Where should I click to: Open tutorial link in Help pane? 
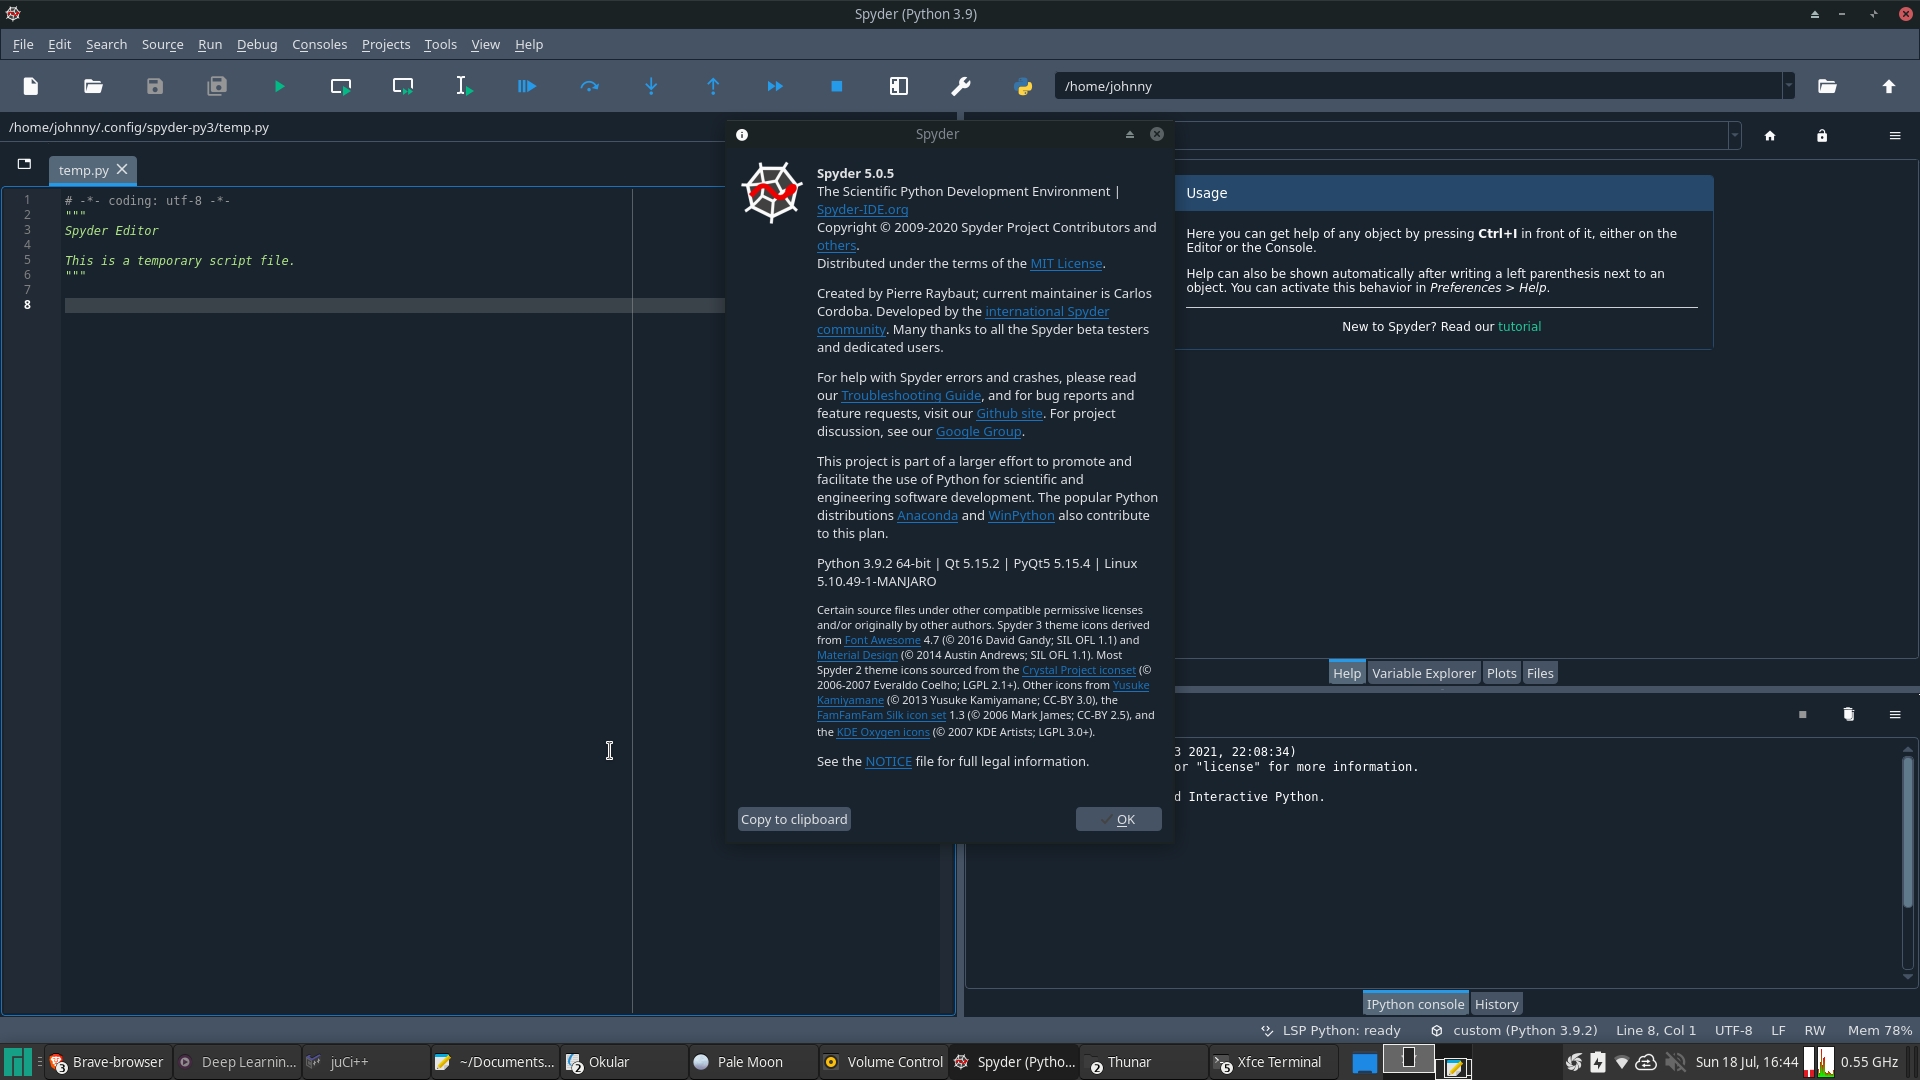click(1519, 326)
